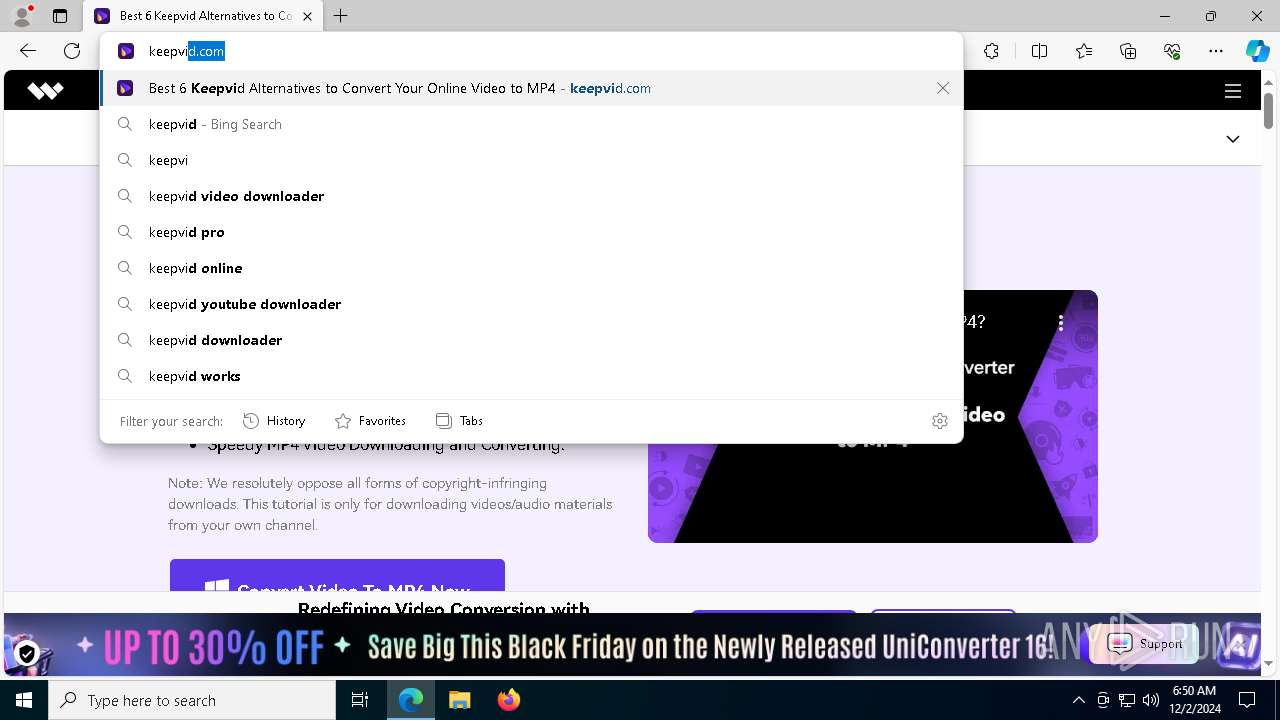Select the keepvid.com site suggestion

pos(531,88)
